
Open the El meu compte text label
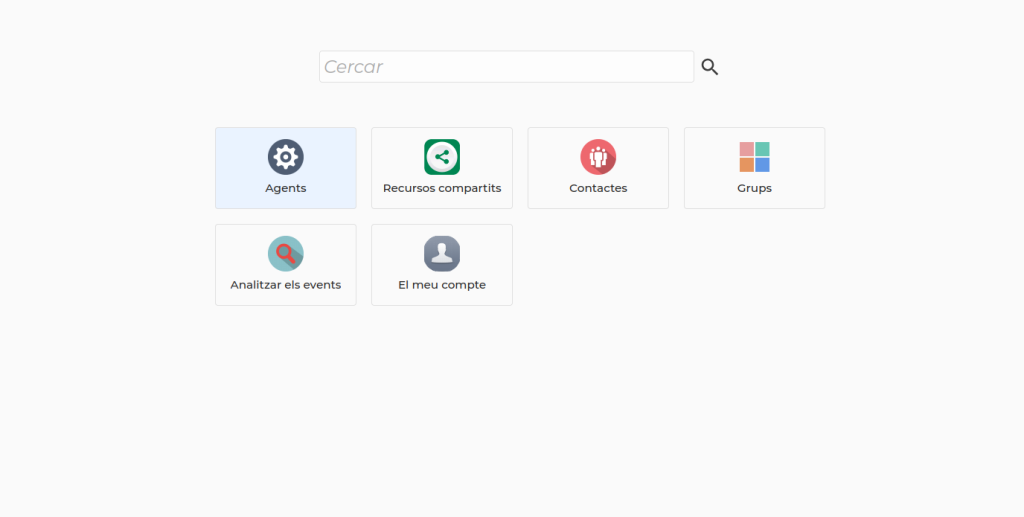(442, 285)
